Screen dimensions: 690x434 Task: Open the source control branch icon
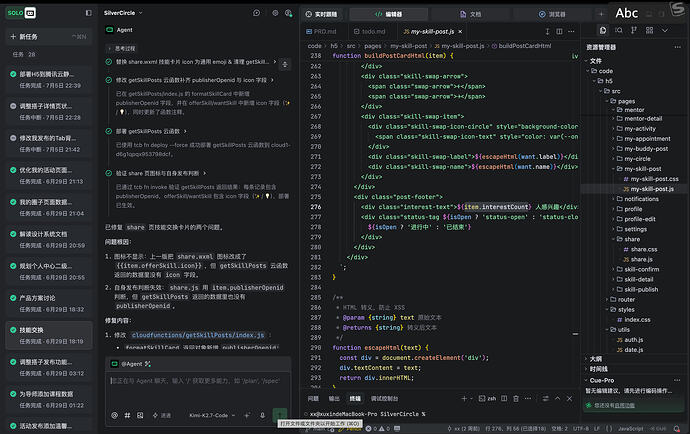(x=634, y=30)
